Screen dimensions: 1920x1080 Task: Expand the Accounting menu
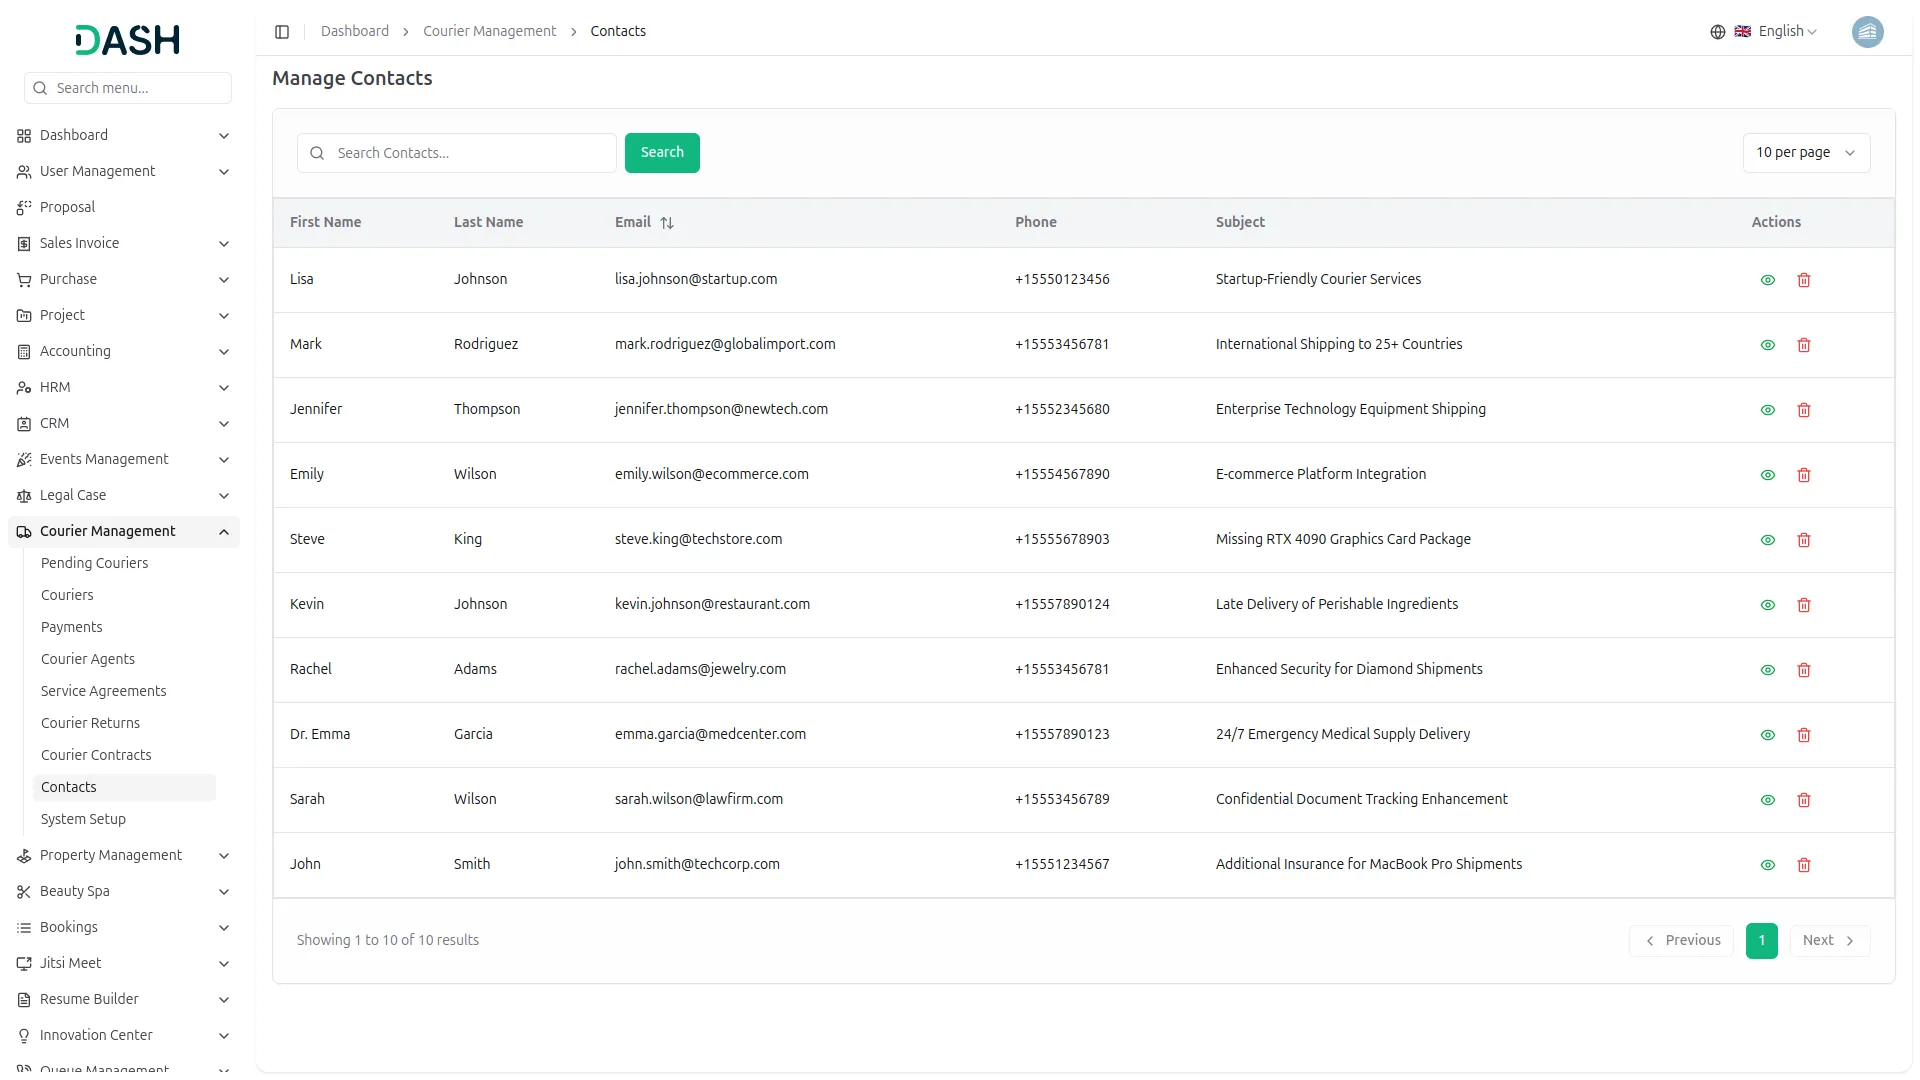pos(124,351)
